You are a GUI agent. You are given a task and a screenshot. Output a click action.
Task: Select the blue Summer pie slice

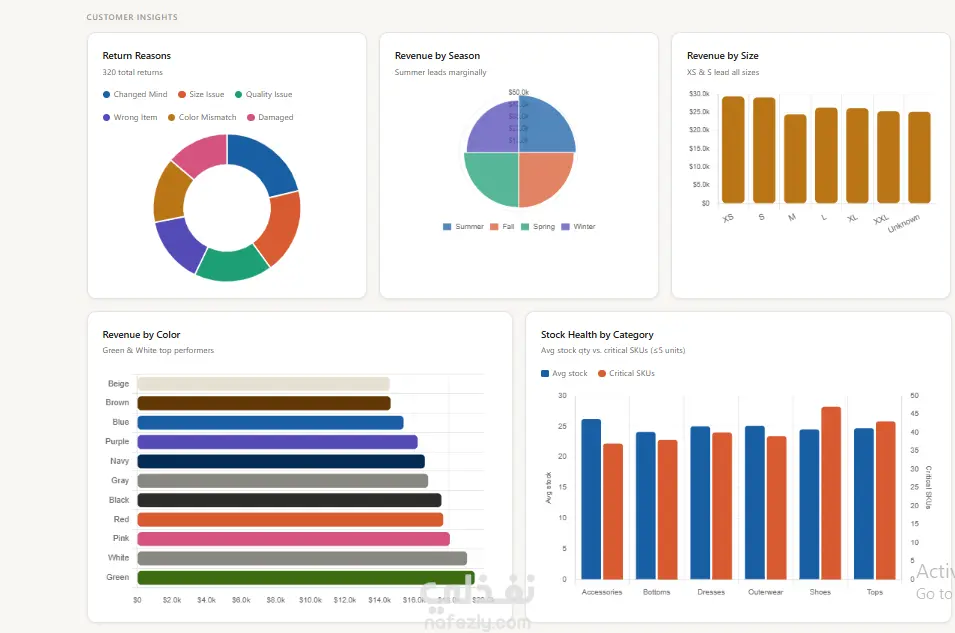546,125
